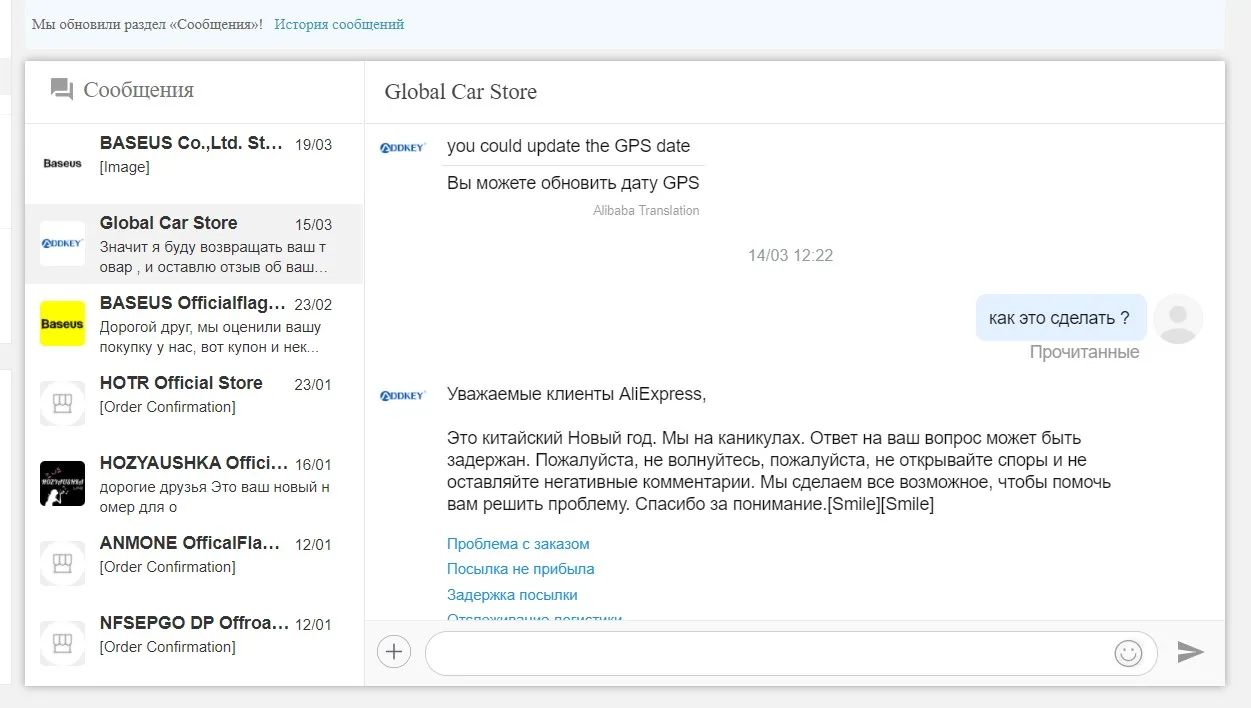Click the ANMONE store shop icon
Screen dimensions: 1251x708
tap(62, 564)
